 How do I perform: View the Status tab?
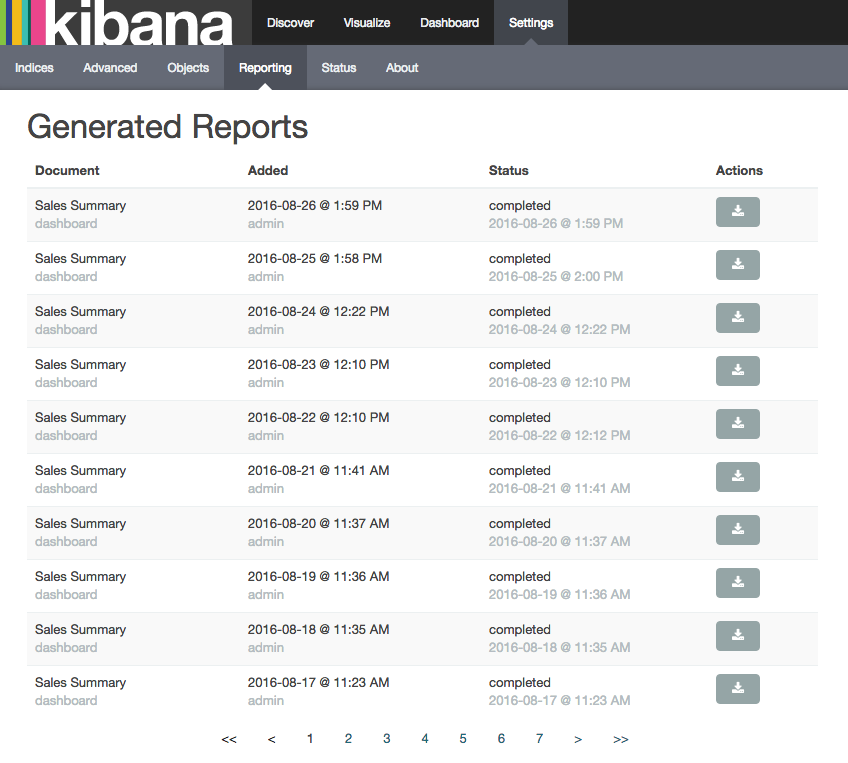(338, 68)
